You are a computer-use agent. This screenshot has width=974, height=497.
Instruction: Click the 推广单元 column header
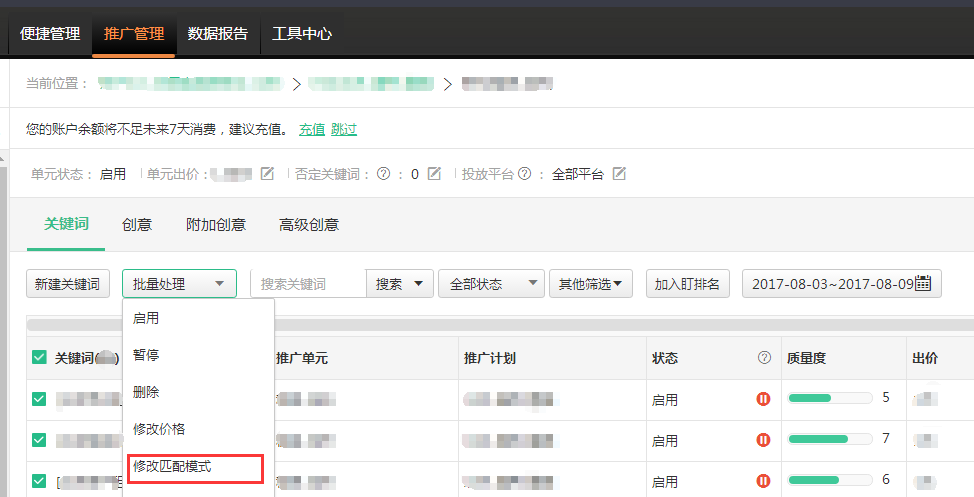point(302,358)
